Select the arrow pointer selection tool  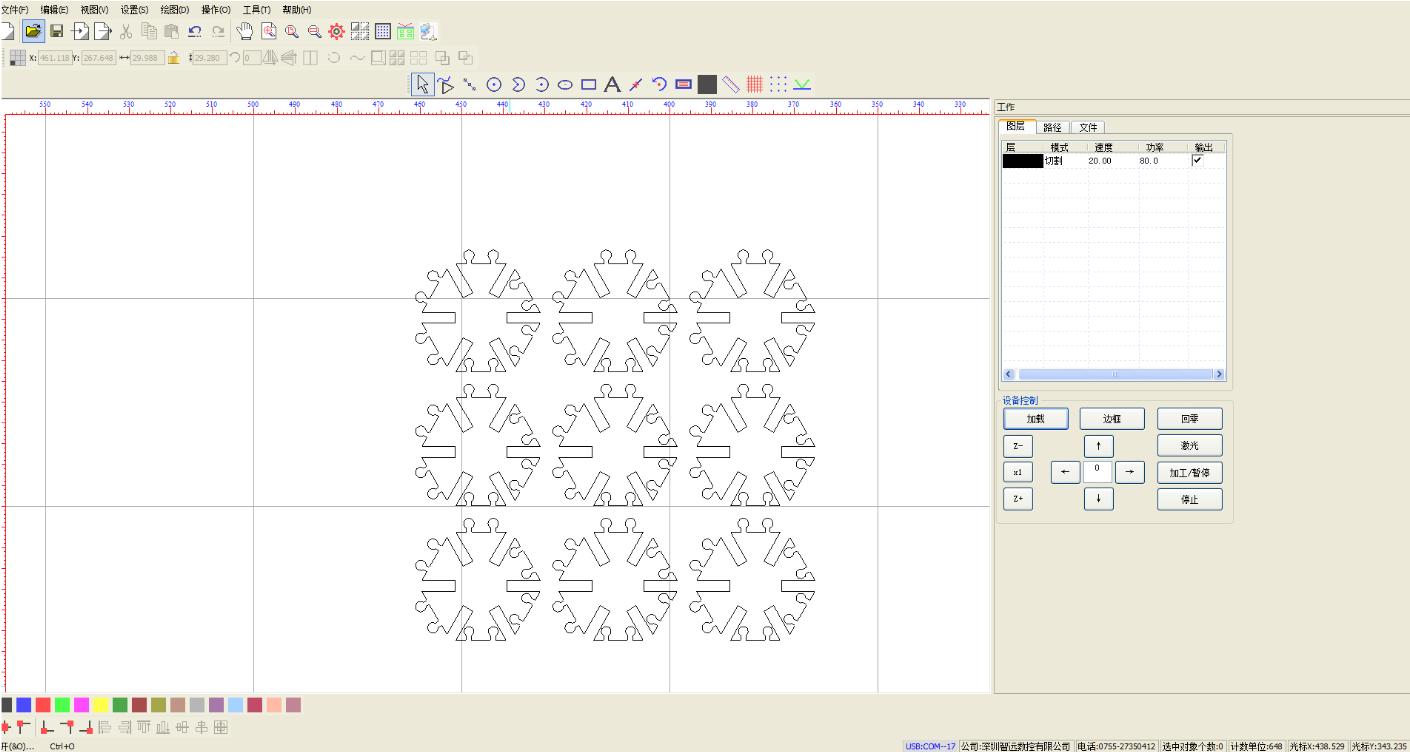coord(422,85)
